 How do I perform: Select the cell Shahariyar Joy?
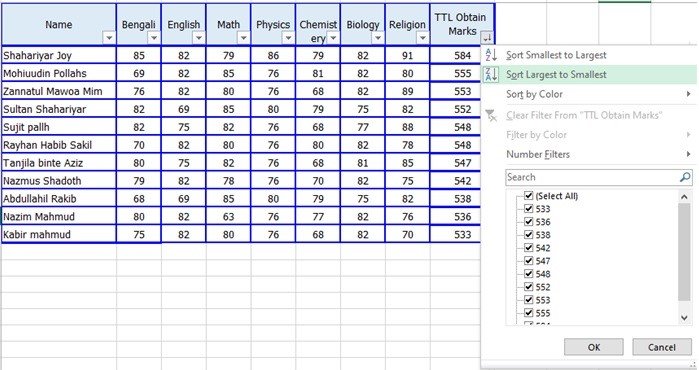click(59, 55)
